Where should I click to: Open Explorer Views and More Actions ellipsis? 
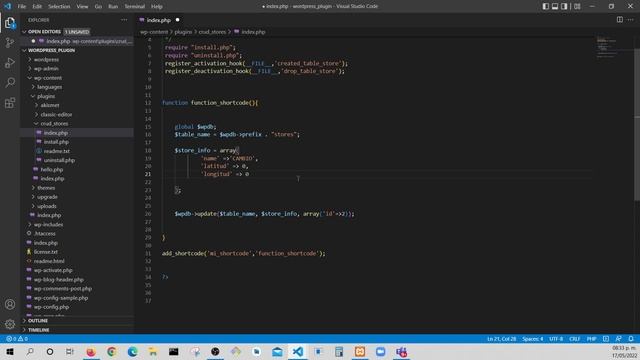(124, 20)
